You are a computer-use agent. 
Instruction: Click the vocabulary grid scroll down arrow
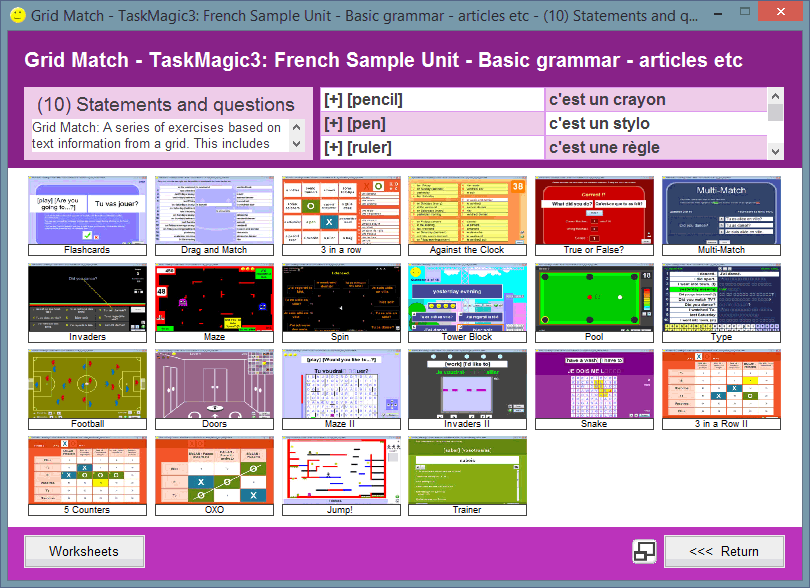click(x=775, y=151)
